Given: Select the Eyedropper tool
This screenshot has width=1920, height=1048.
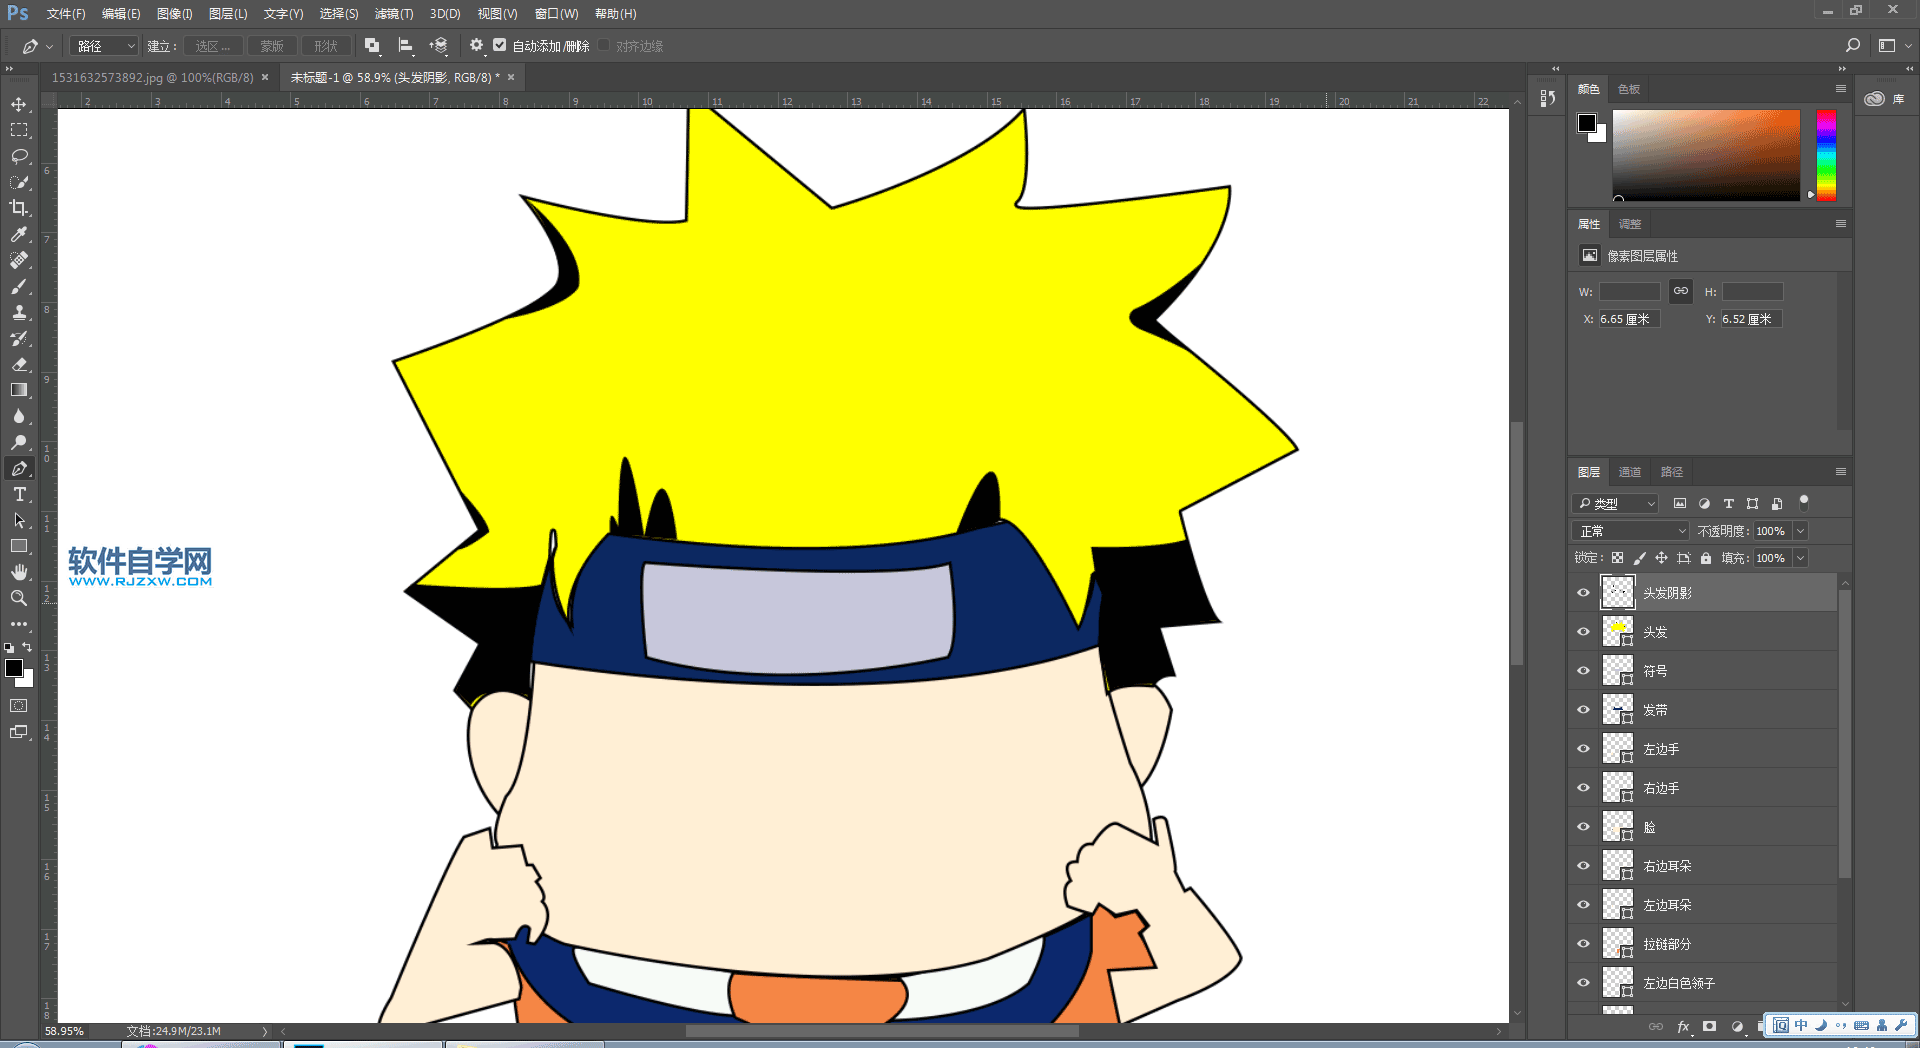Looking at the screenshot, I should (19, 234).
